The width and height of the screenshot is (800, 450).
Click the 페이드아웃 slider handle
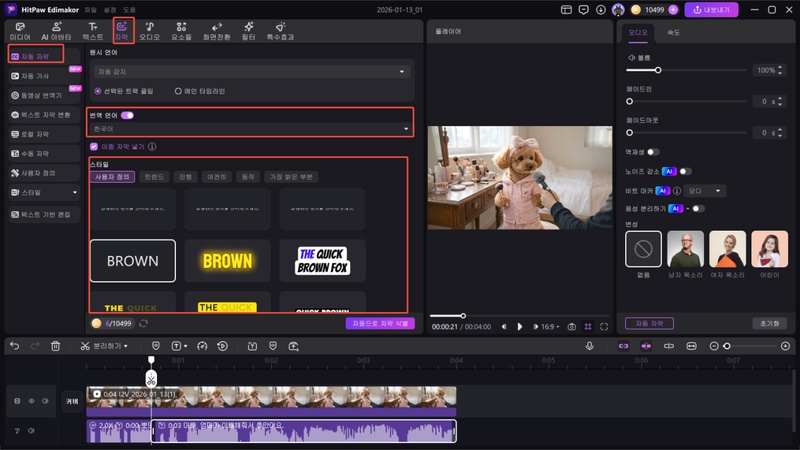coord(630,133)
